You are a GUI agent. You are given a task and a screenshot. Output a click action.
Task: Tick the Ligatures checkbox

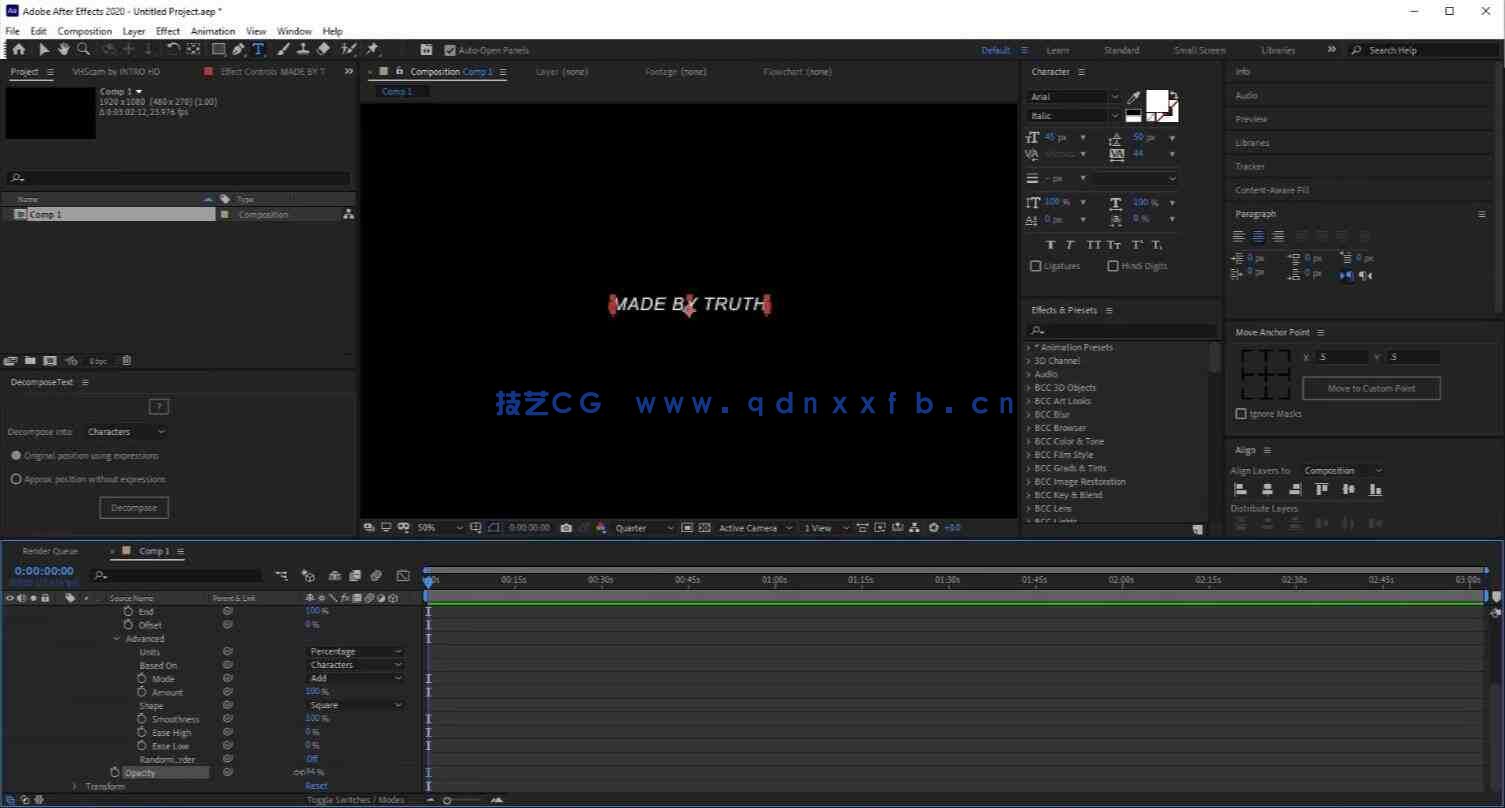[x=1035, y=266]
